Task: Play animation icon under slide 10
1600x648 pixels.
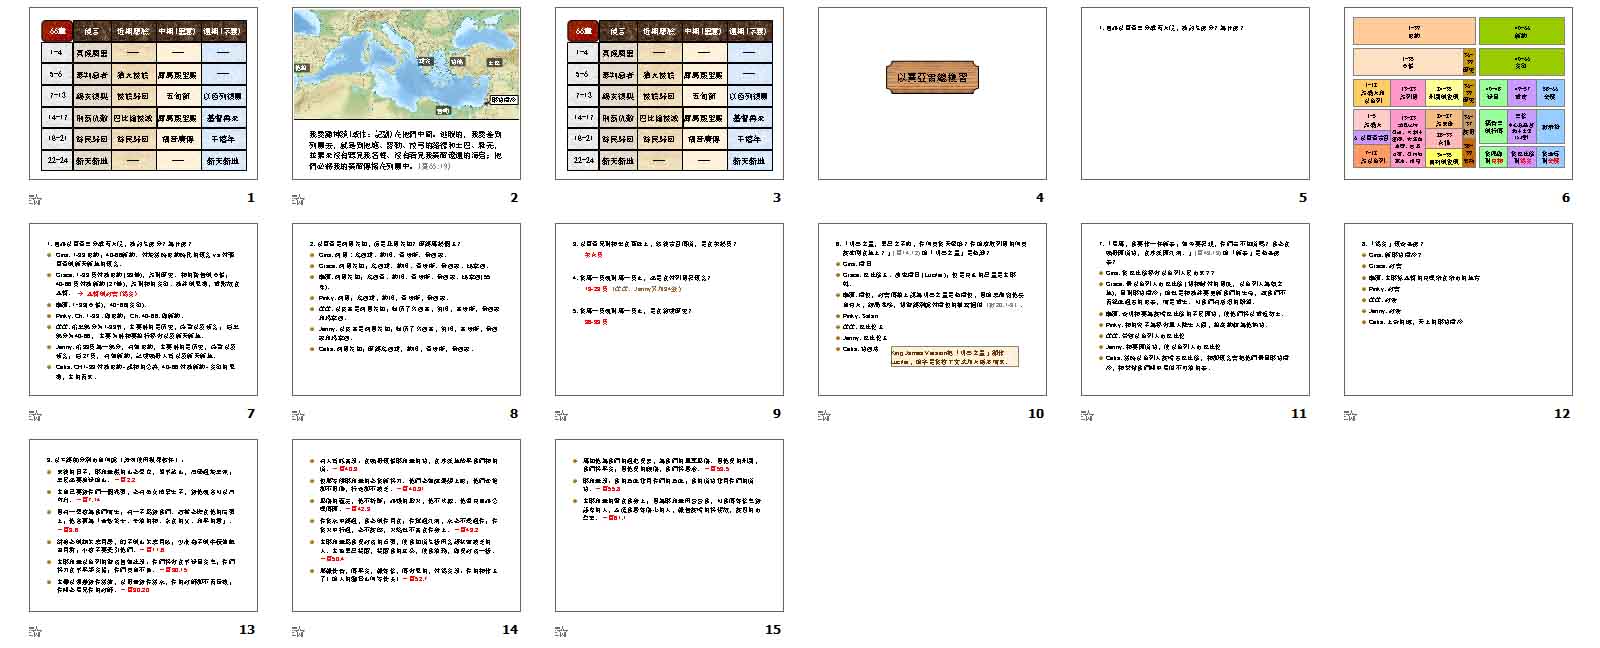Action: point(824,415)
